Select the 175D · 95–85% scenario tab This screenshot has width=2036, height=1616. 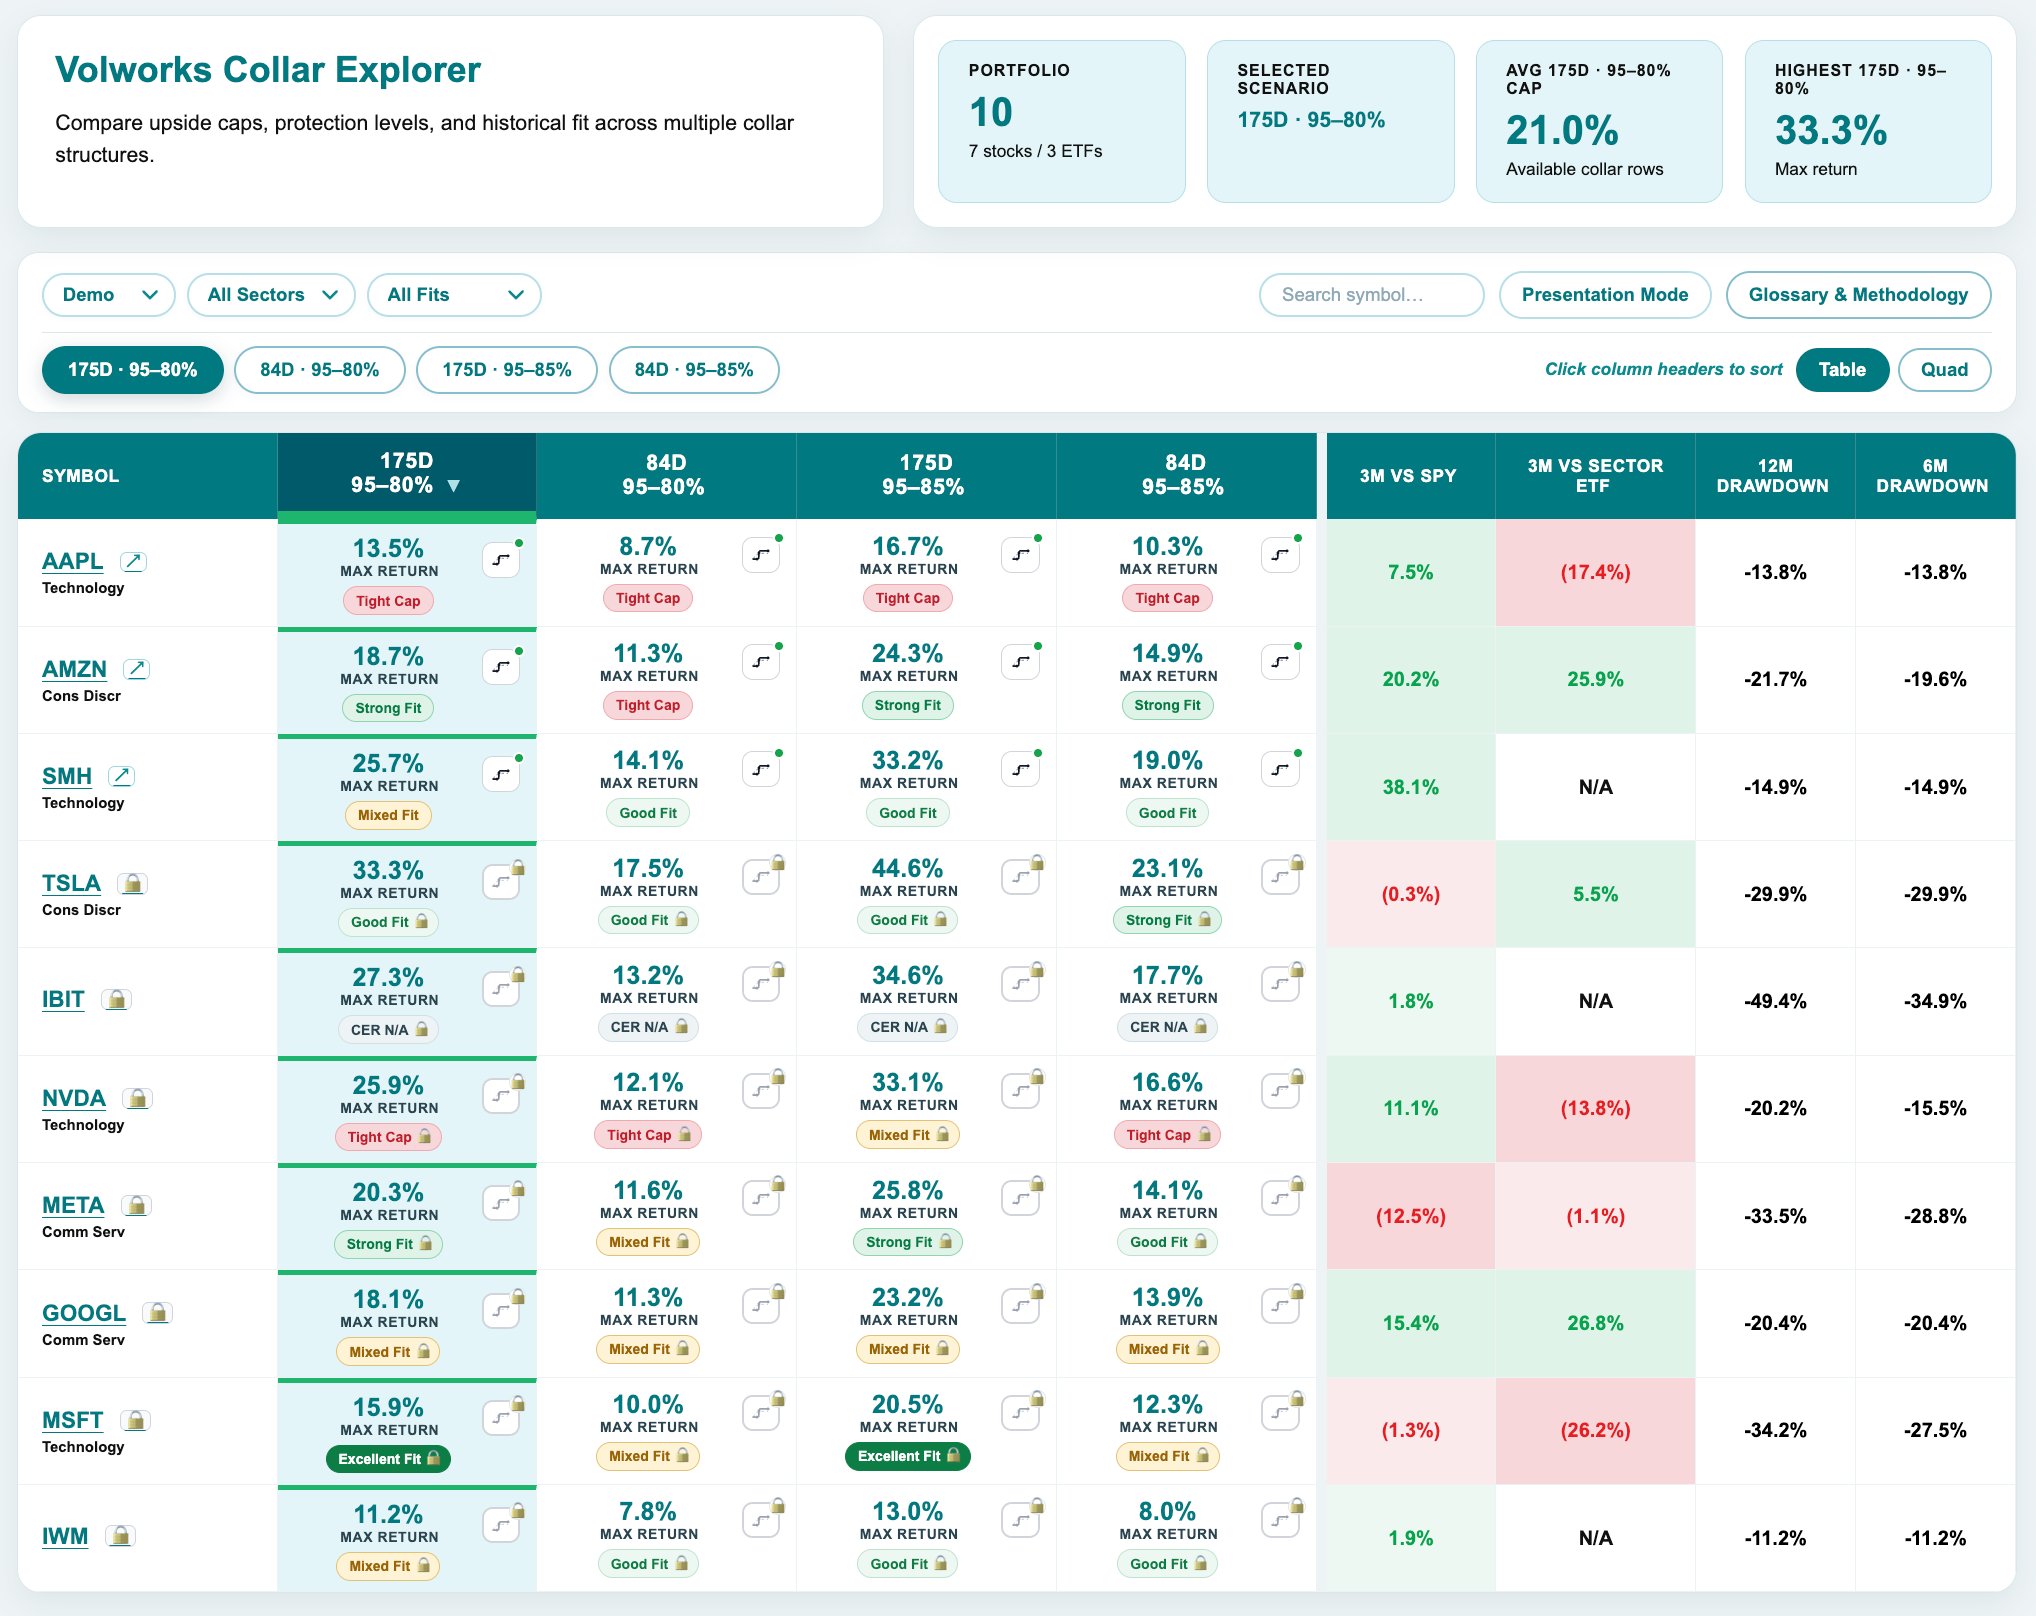507,370
